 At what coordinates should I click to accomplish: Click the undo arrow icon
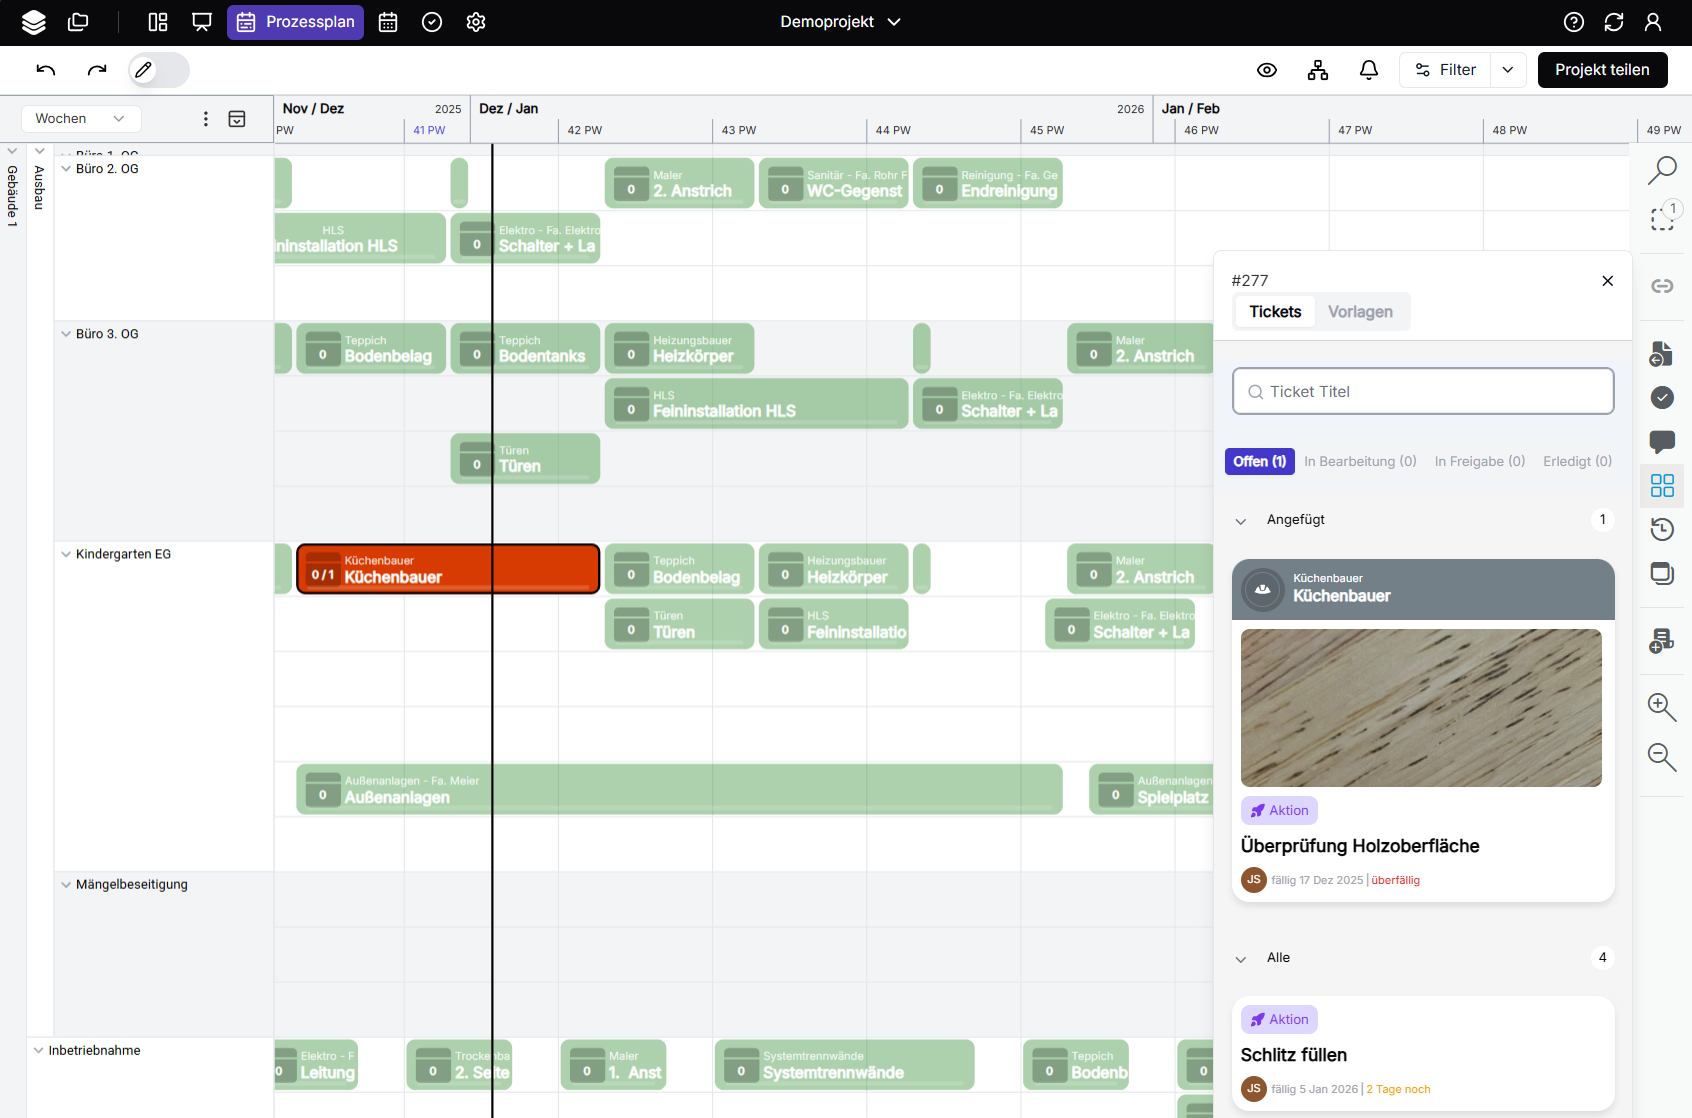pyautogui.click(x=46, y=70)
